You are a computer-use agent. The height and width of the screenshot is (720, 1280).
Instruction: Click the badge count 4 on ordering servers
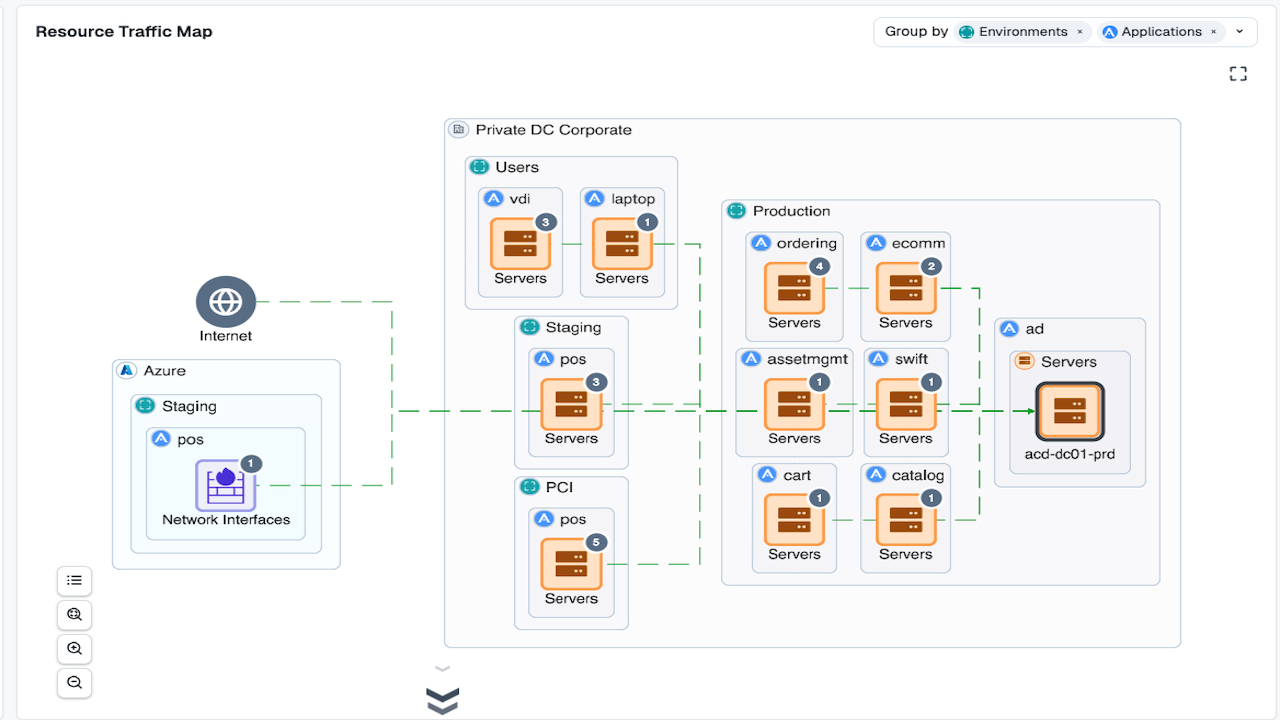click(x=819, y=266)
